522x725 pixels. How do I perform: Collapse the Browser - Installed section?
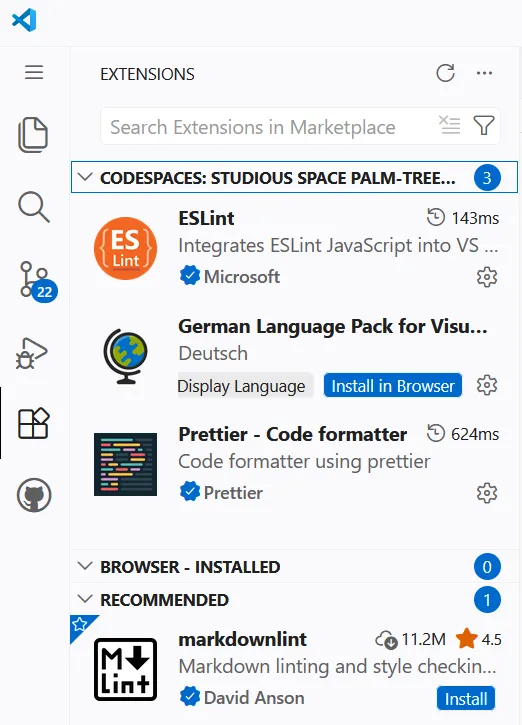tap(85, 566)
